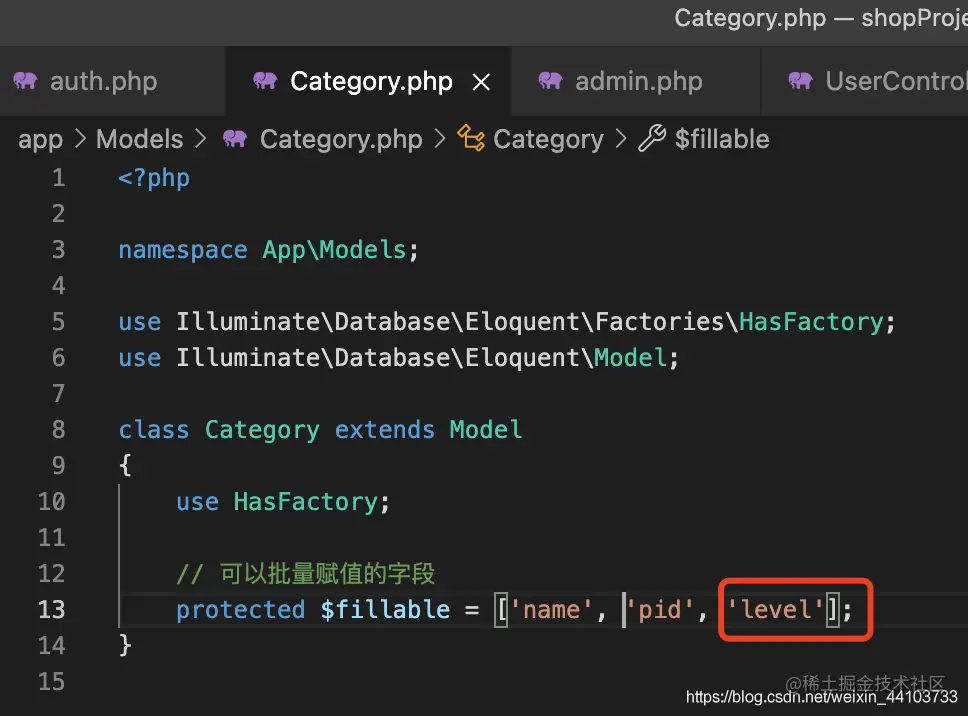Expand the chevron after Category.php breadcrumb
The image size is (968, 716).
[x=440, y=138]
